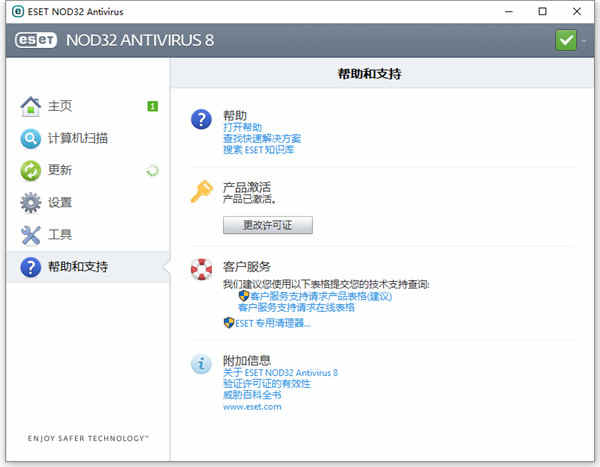Screen dimensions: 600x467
Task: Click the 产品激活 section heading
Action: point(247,187)
